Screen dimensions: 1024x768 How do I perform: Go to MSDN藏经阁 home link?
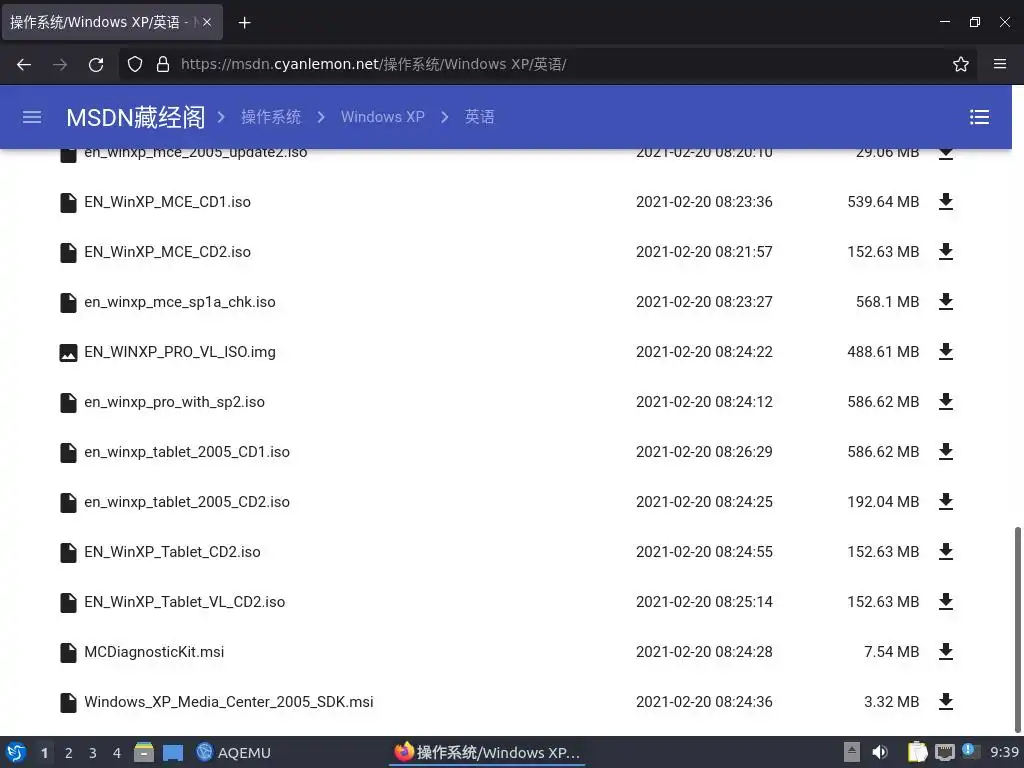click(136, 118)
